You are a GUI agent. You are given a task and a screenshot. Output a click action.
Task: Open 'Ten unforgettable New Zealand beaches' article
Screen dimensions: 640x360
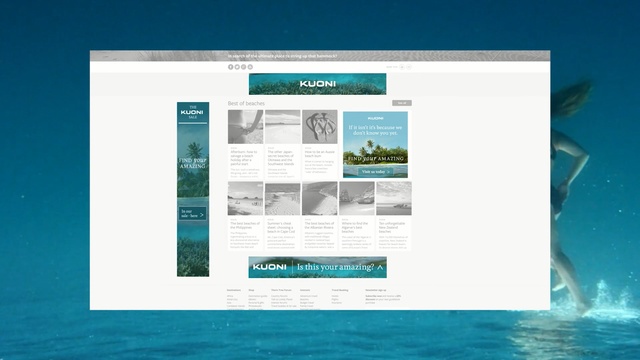[x=393, y=228]
